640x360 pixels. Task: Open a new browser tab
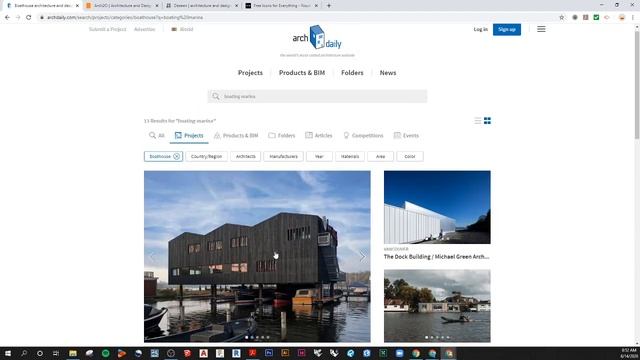coord(329,6)
